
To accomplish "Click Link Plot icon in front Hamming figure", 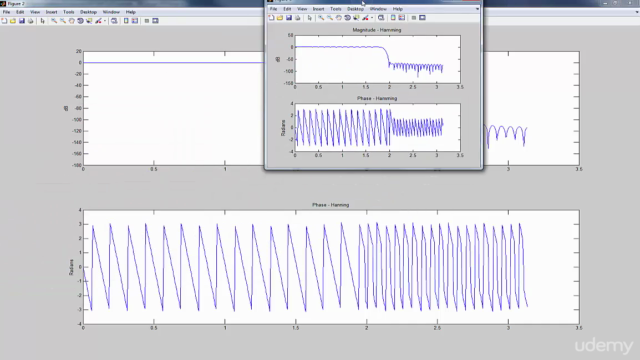I will [x=381, y=18].
